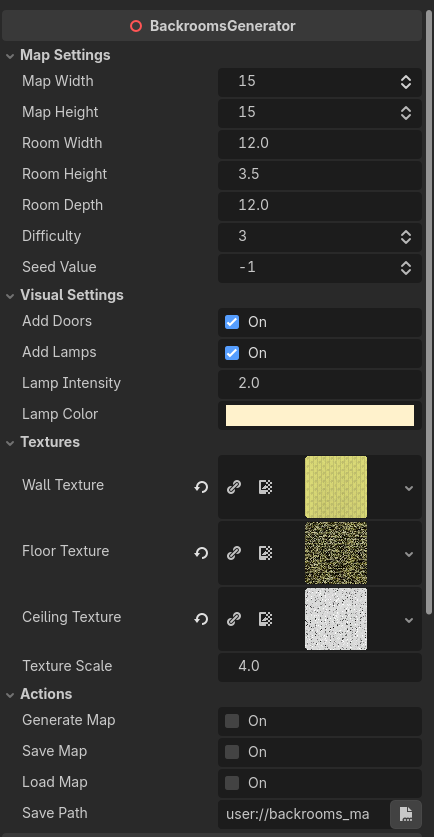Image resolution: width=434 pixels, height=837 pixels.
Task: Collapse the Visual Settings section
Action: pyautogui.click(x=10, y=295)
